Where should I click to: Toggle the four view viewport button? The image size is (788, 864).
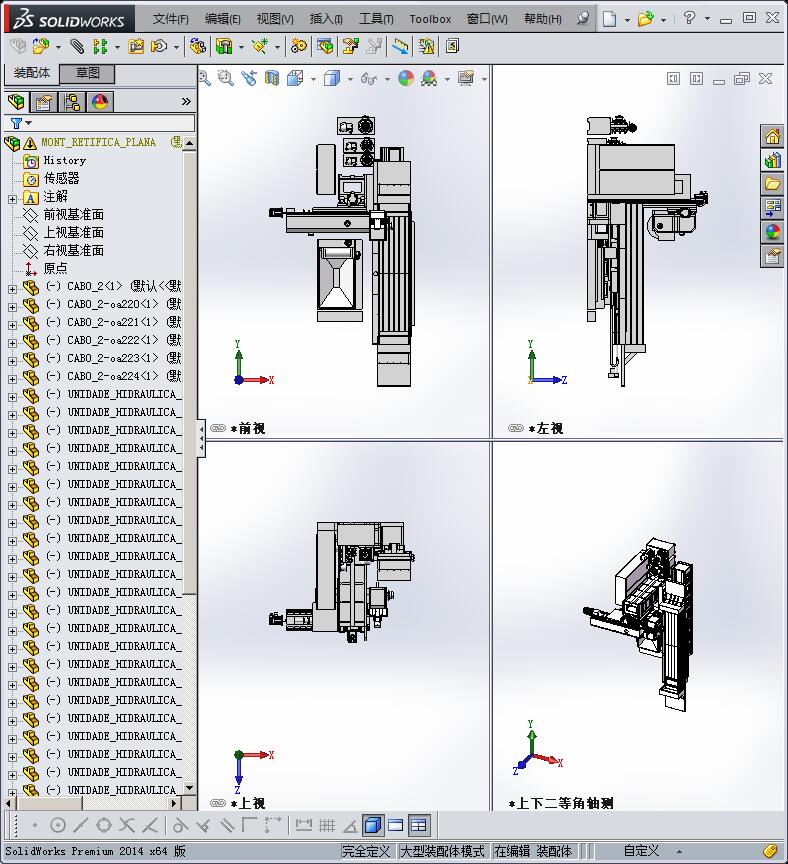419,824
